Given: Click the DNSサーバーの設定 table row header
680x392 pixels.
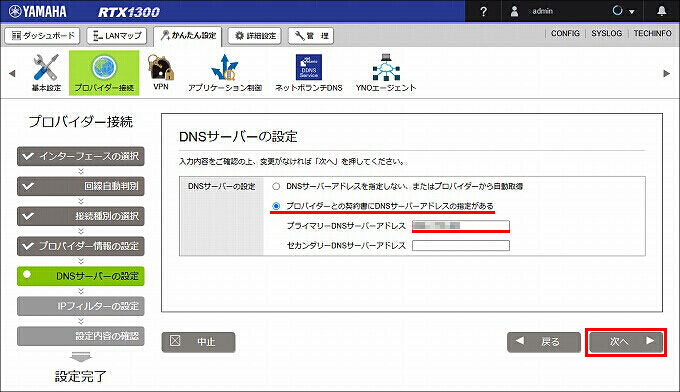Looking at the screenshot, I should point(222,186).
